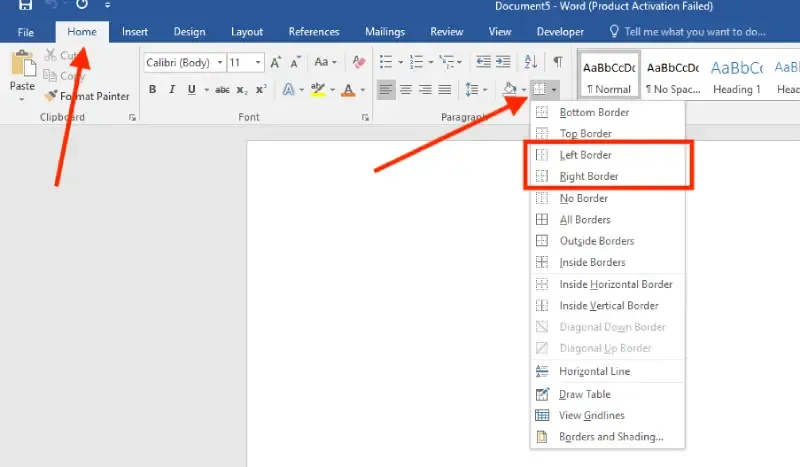Select Center alignment
Screen dimensions: 800x467
pos(406,90)
